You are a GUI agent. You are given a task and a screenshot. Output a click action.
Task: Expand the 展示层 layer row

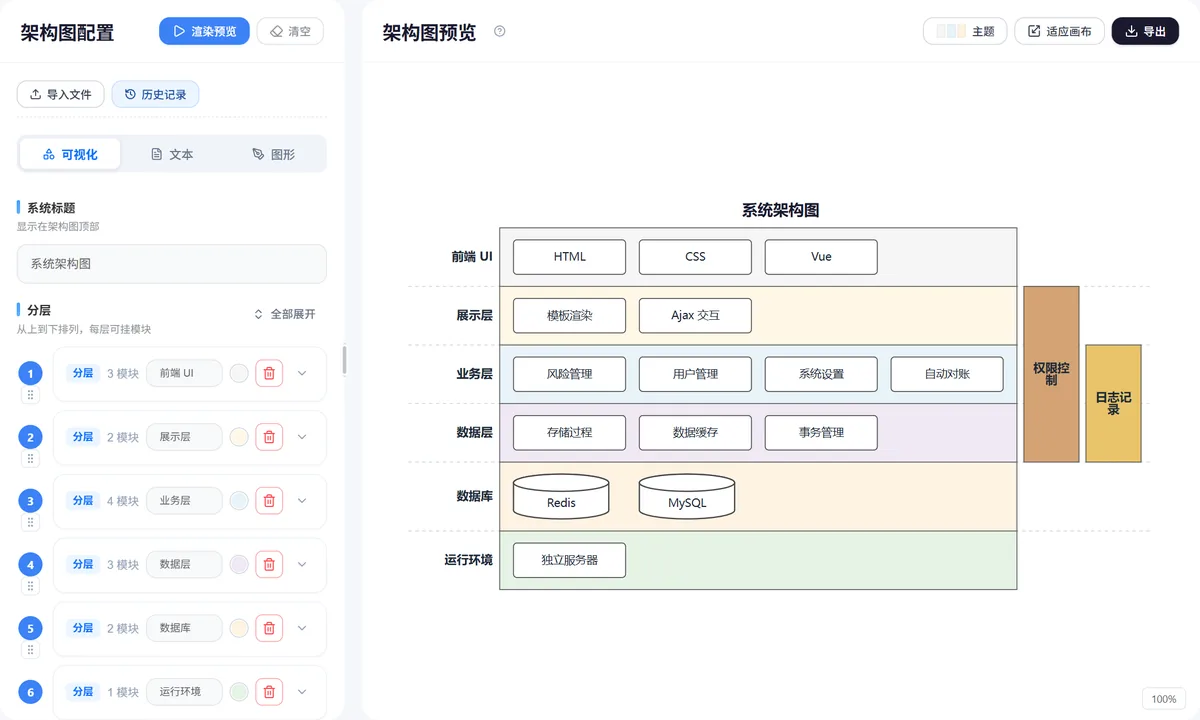303,437
